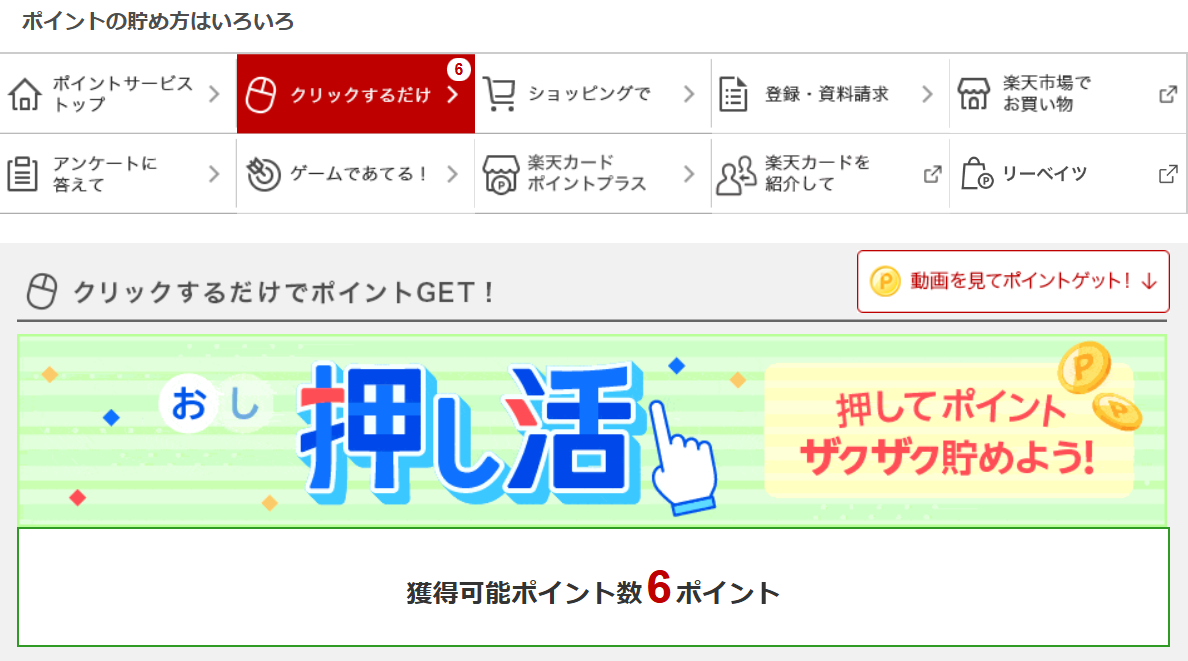This screenshot has height=661, width=1188.
Task: Click the 押し活 banner image
Action: (x=592, y=431)
